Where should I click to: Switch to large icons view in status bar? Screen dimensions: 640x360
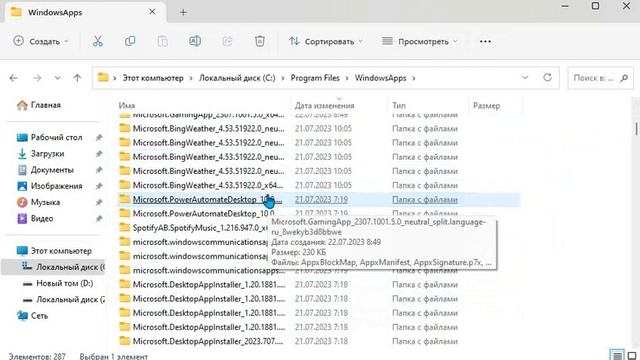632,355
